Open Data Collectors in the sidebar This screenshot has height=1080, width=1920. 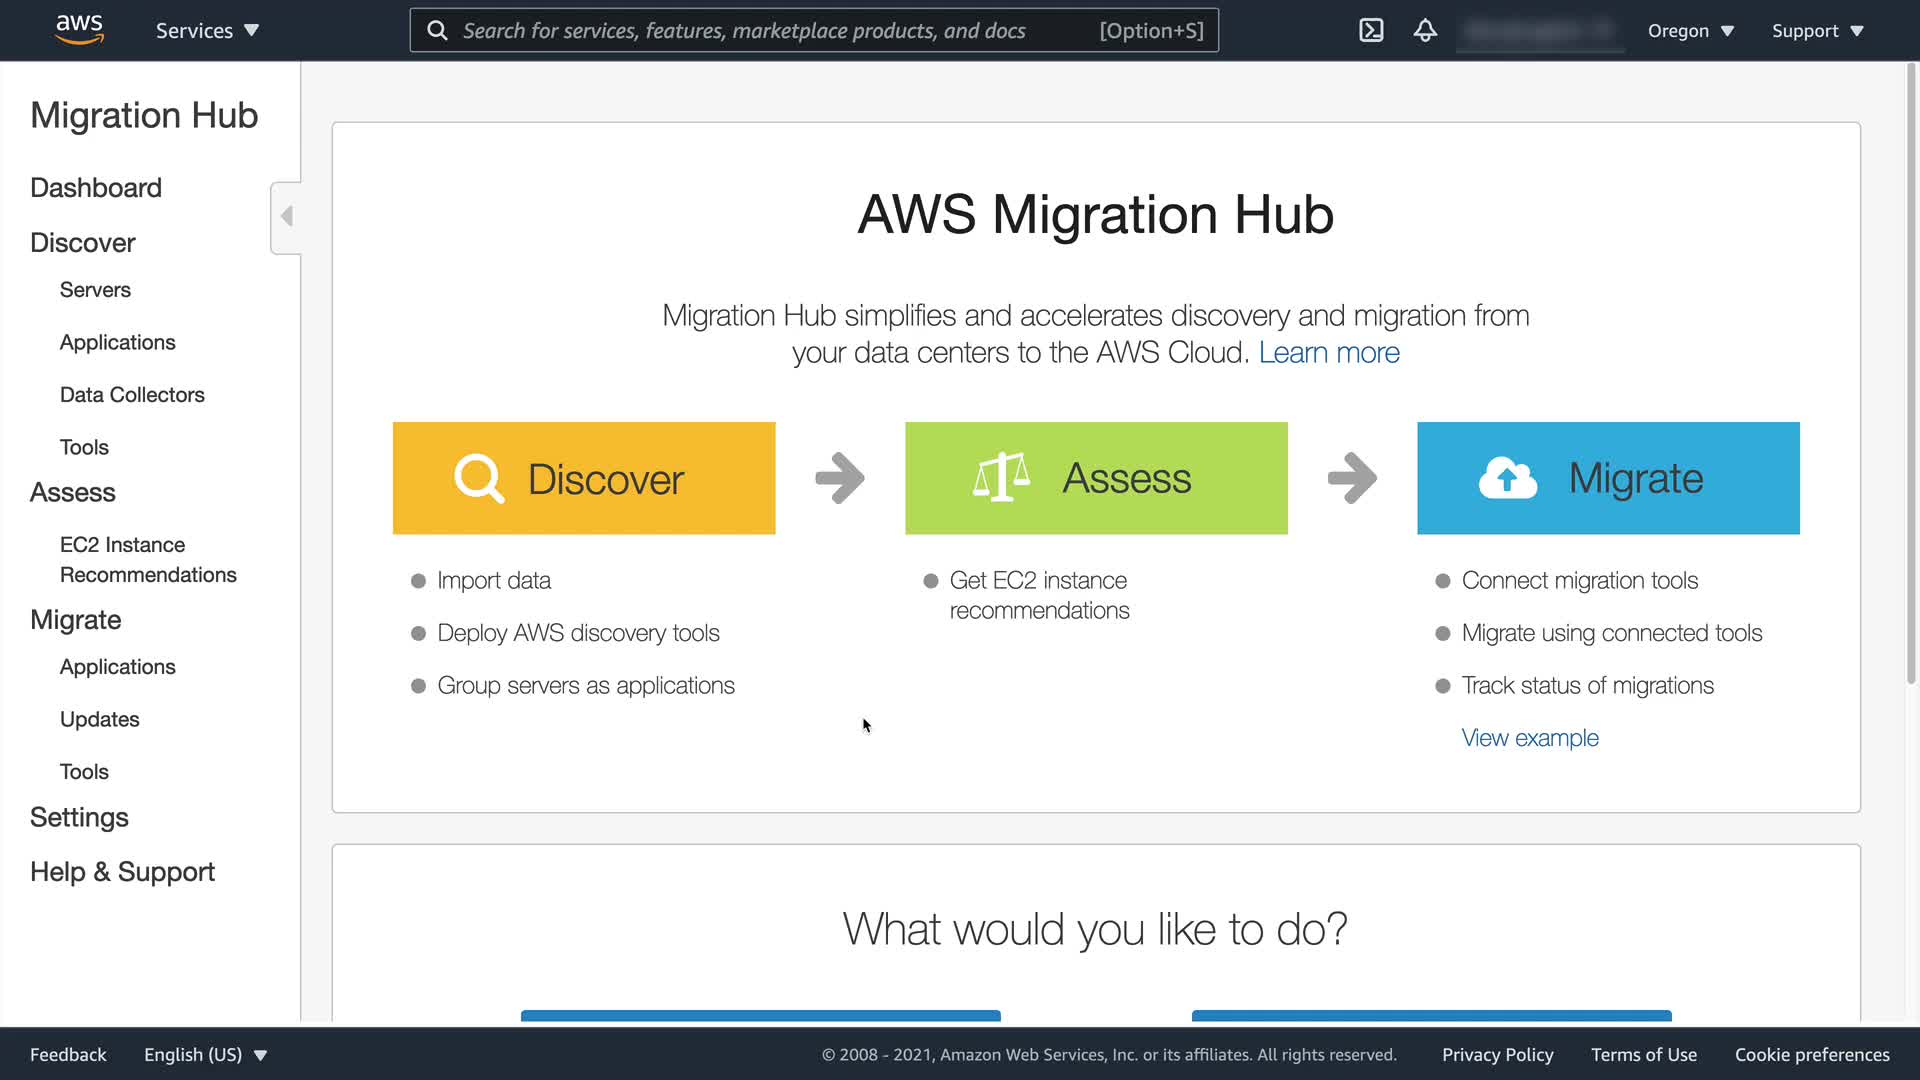pyautogui.click(x=132, y=395)
